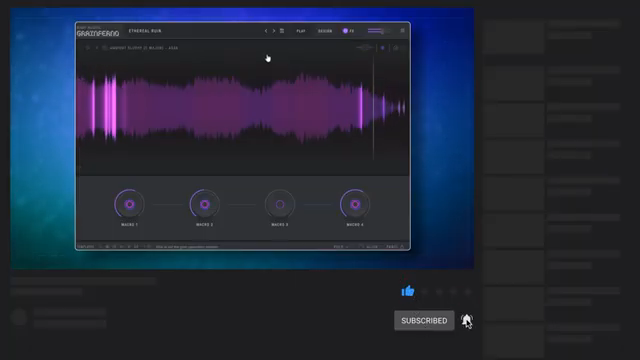Select the Macro 3 knob

(x=280, y=204)
